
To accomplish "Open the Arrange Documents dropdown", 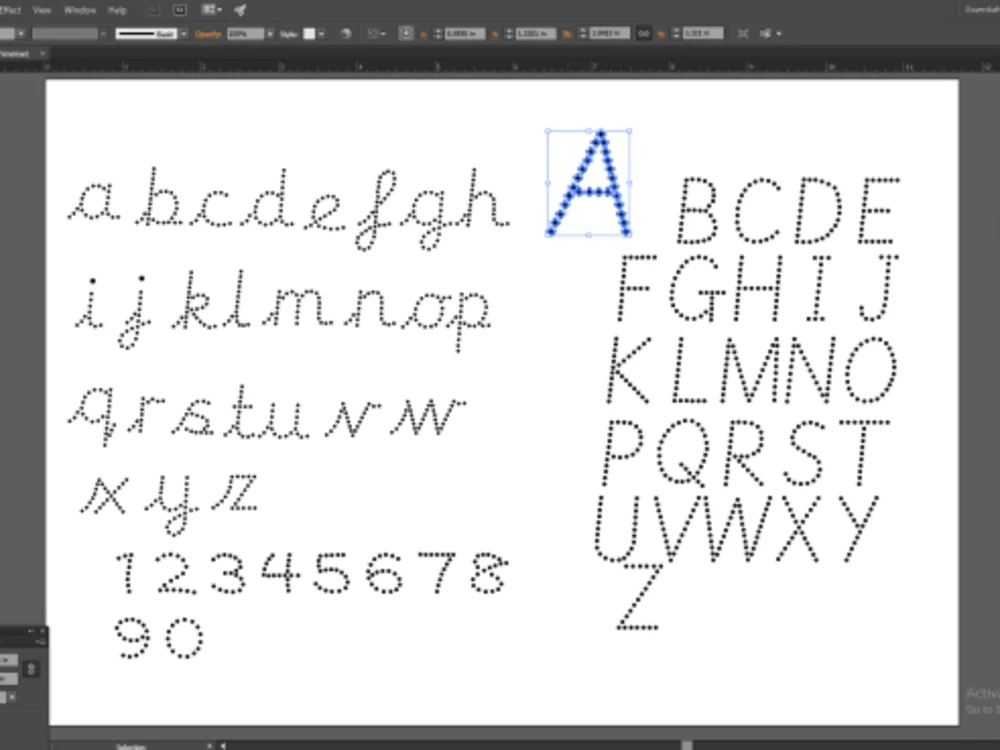I will tap(212, 10).
